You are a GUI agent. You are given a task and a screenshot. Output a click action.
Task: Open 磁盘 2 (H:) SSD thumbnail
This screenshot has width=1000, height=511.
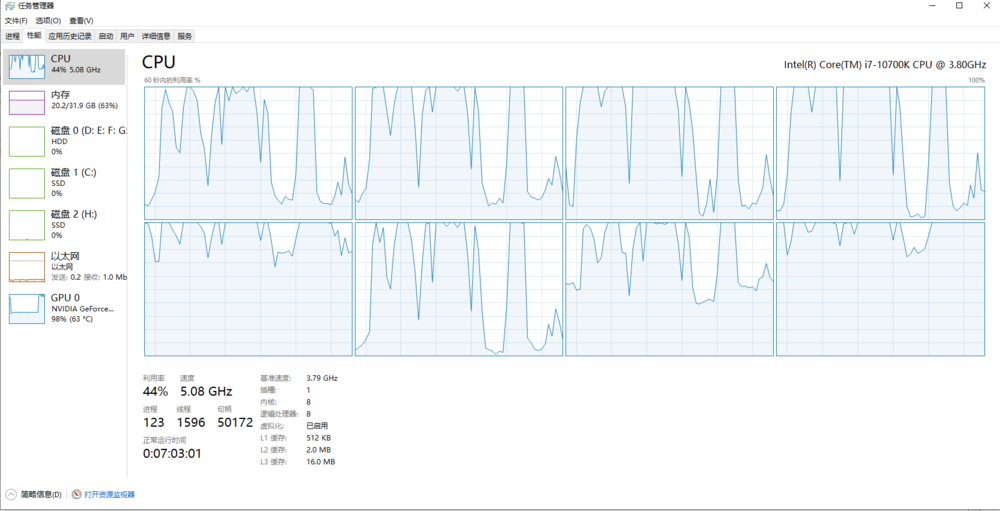coord(27,225)
